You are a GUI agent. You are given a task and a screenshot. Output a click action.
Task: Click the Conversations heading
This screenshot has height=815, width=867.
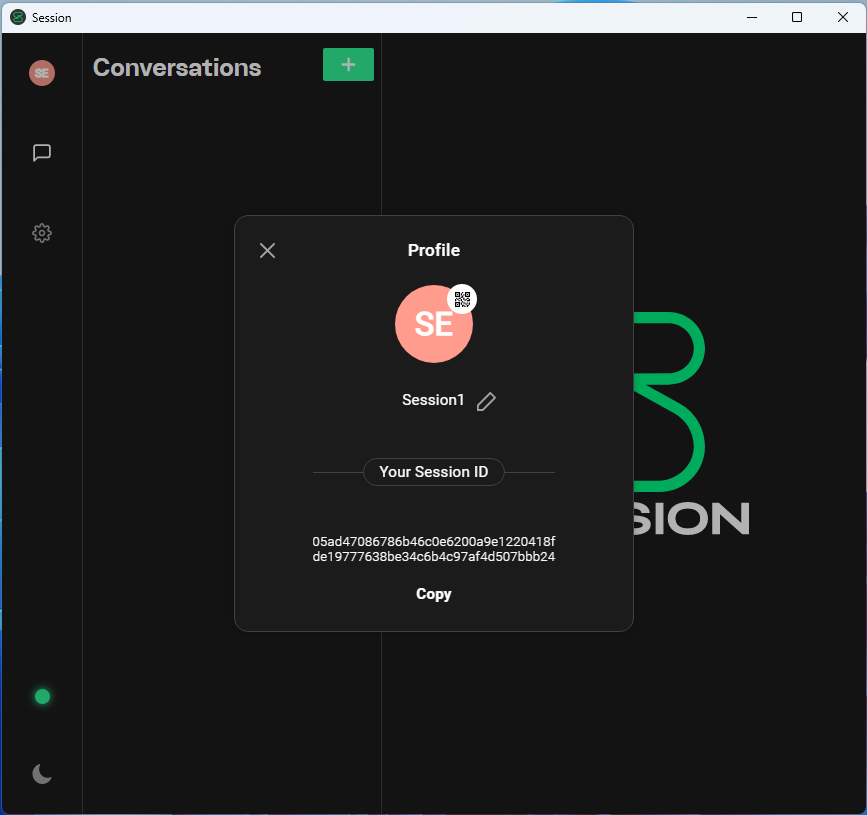pos(177,67)
